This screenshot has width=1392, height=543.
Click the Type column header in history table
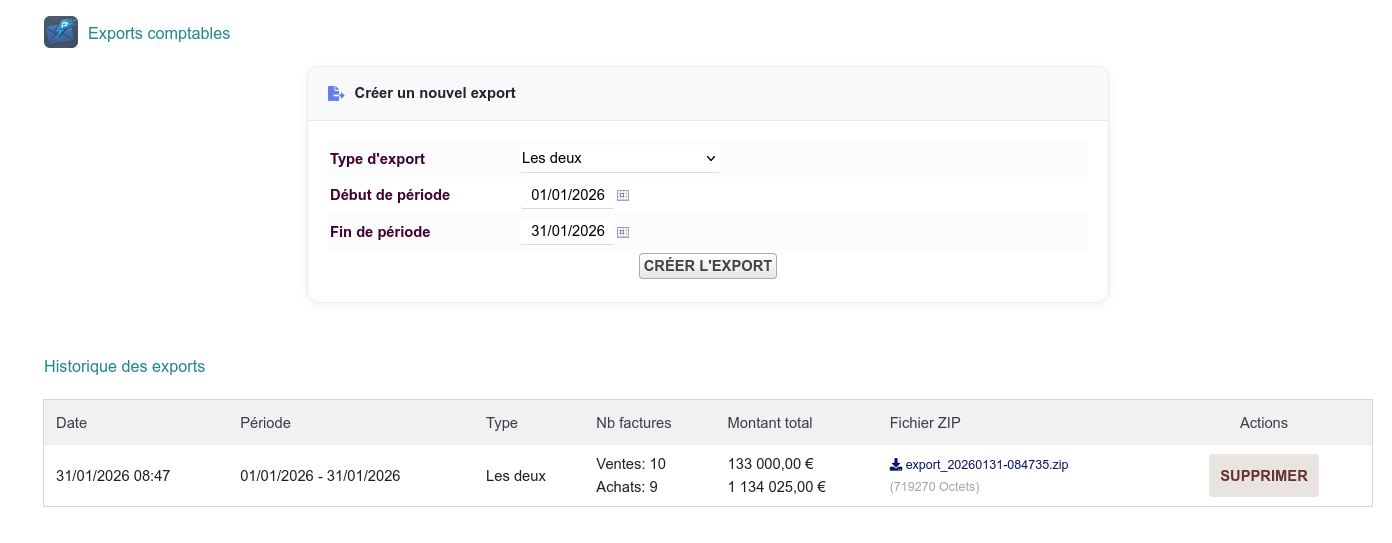(502, 423)
